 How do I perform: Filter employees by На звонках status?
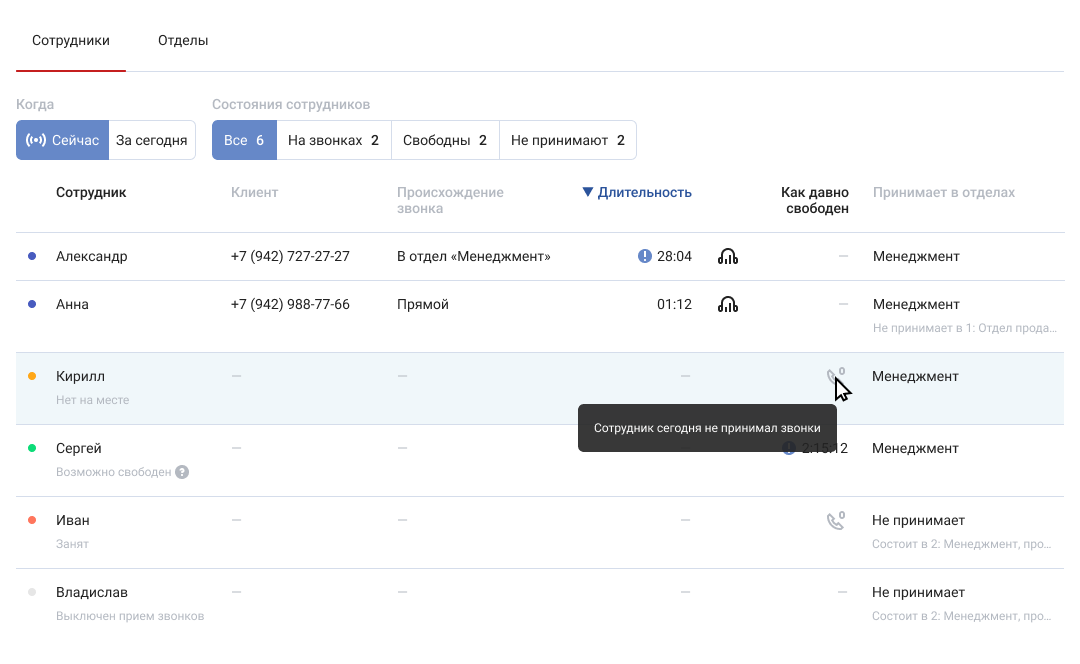333,141
